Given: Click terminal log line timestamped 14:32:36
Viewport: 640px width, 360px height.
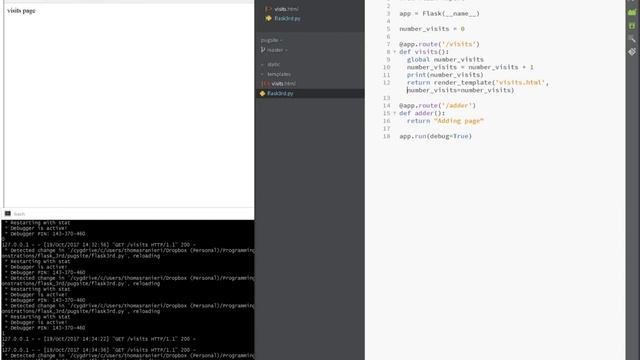Looking at the screenshot, I should point(99,245).
